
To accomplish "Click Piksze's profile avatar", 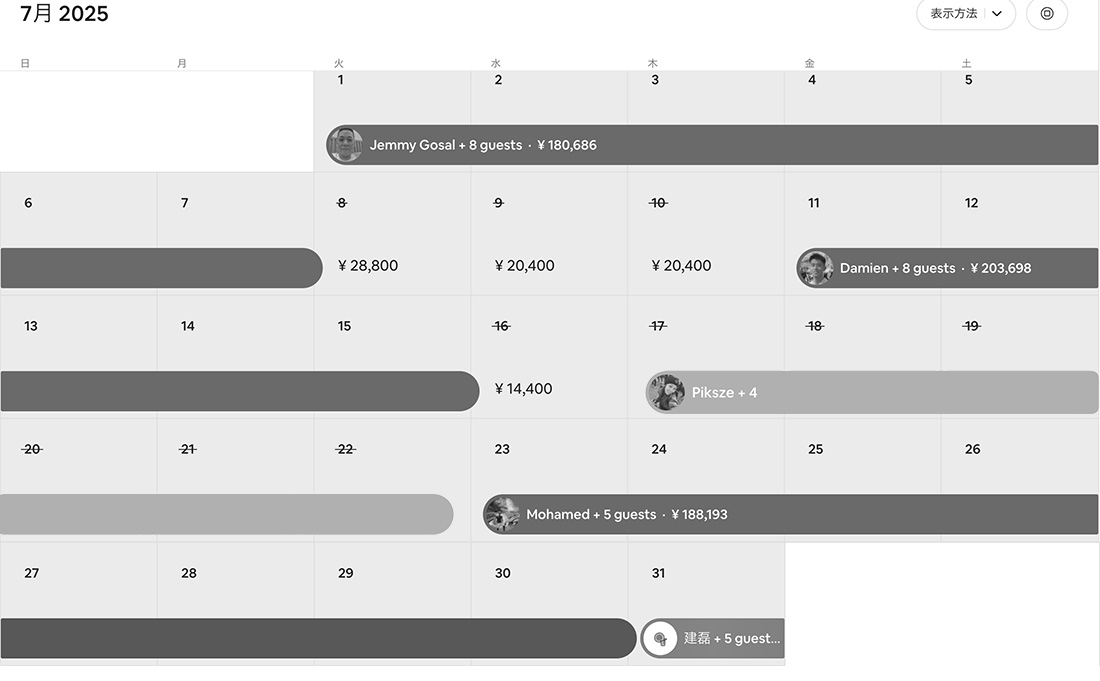I will pos(666,392).
